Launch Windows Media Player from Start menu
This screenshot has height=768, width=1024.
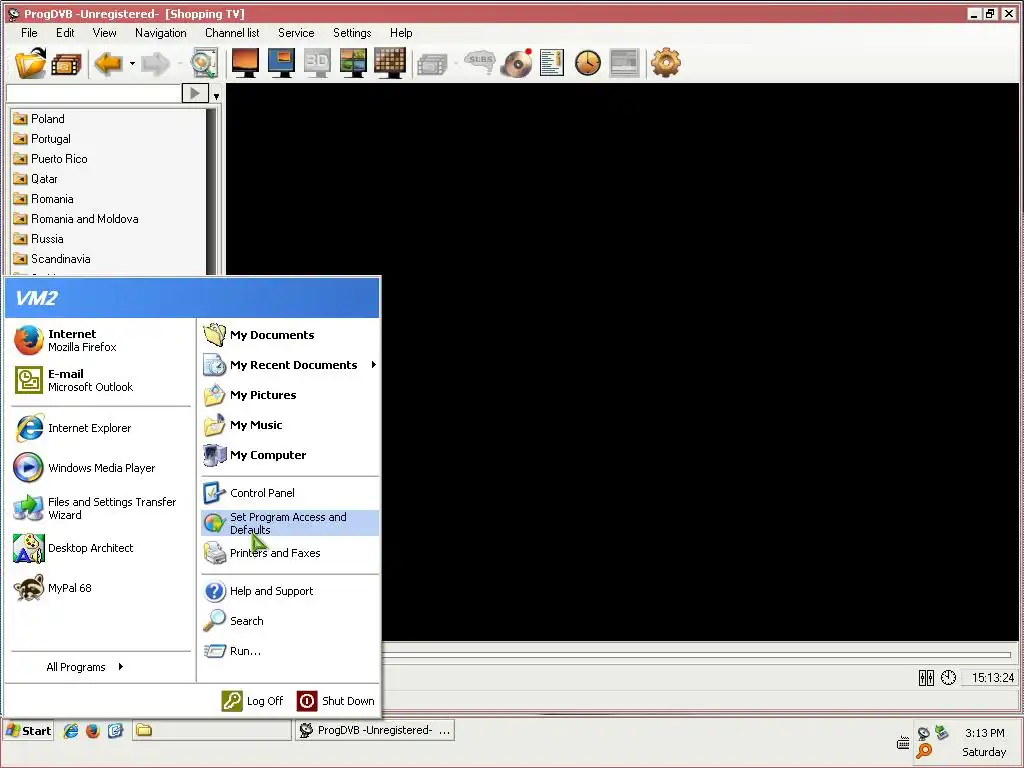click(101, 468)
